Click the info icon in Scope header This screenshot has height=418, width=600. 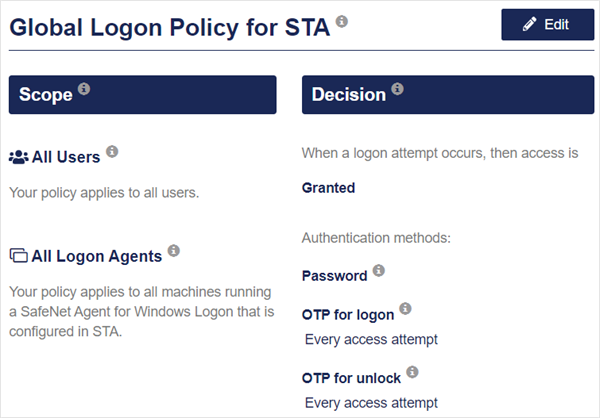pyautogui.click(x=84, y=90)
